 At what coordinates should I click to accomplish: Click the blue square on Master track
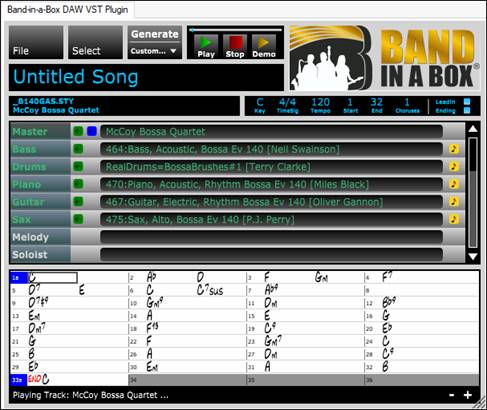[92, 131]
